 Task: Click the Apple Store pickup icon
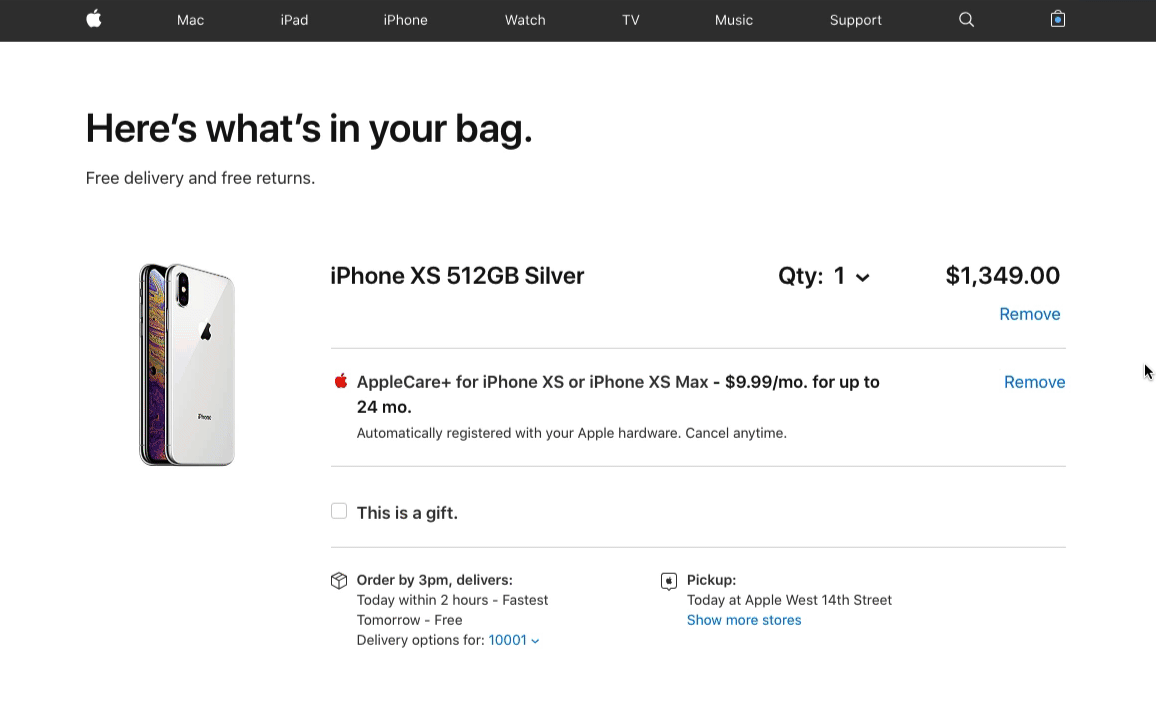pos(669,581)
